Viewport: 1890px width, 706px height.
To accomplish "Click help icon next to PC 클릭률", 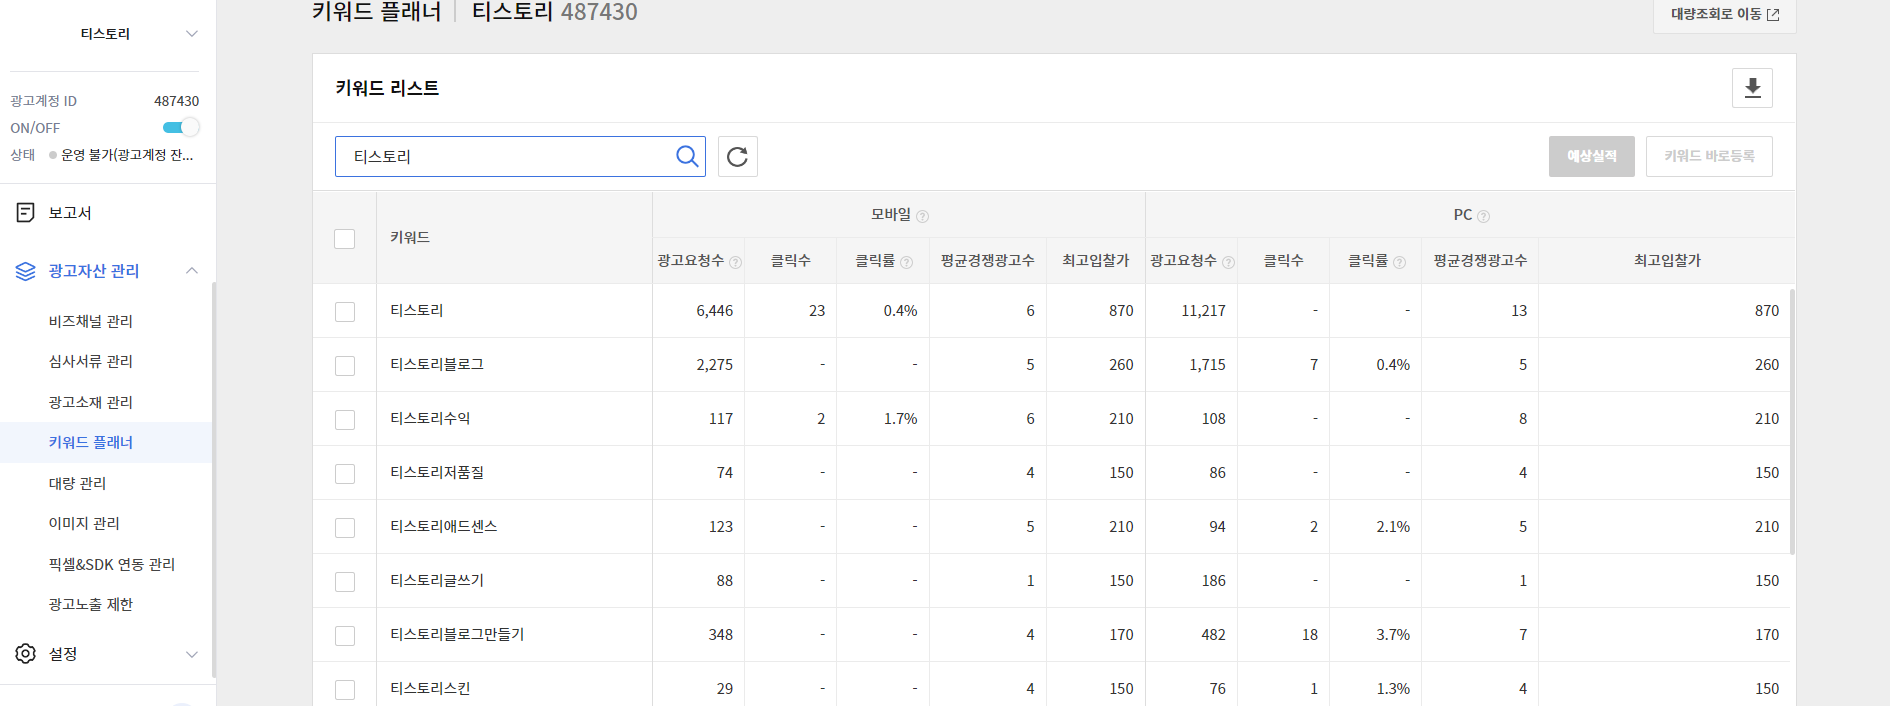I will 1400,262.
